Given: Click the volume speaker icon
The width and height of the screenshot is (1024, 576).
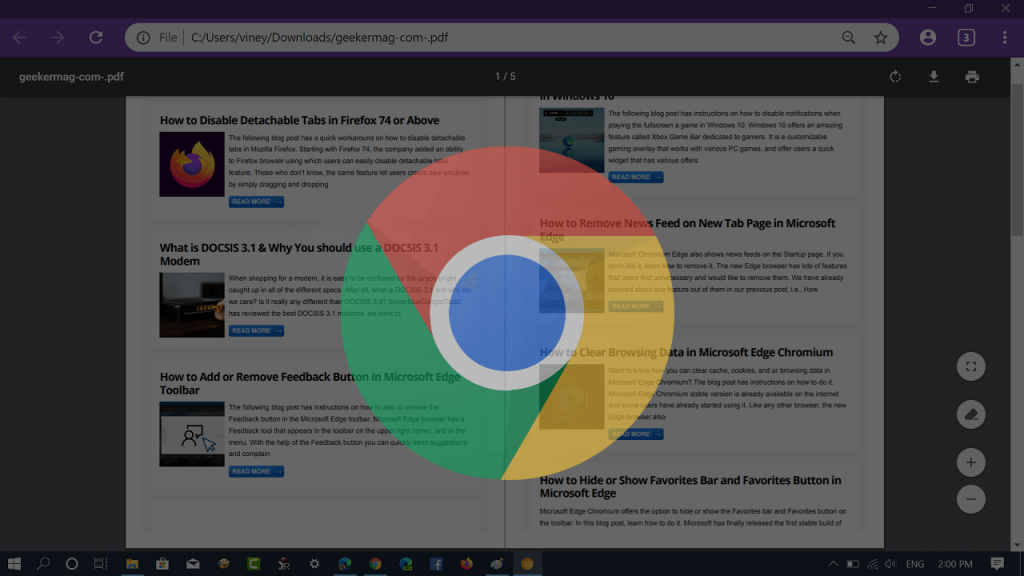Looking at the screenshot, I should [891, 564].
